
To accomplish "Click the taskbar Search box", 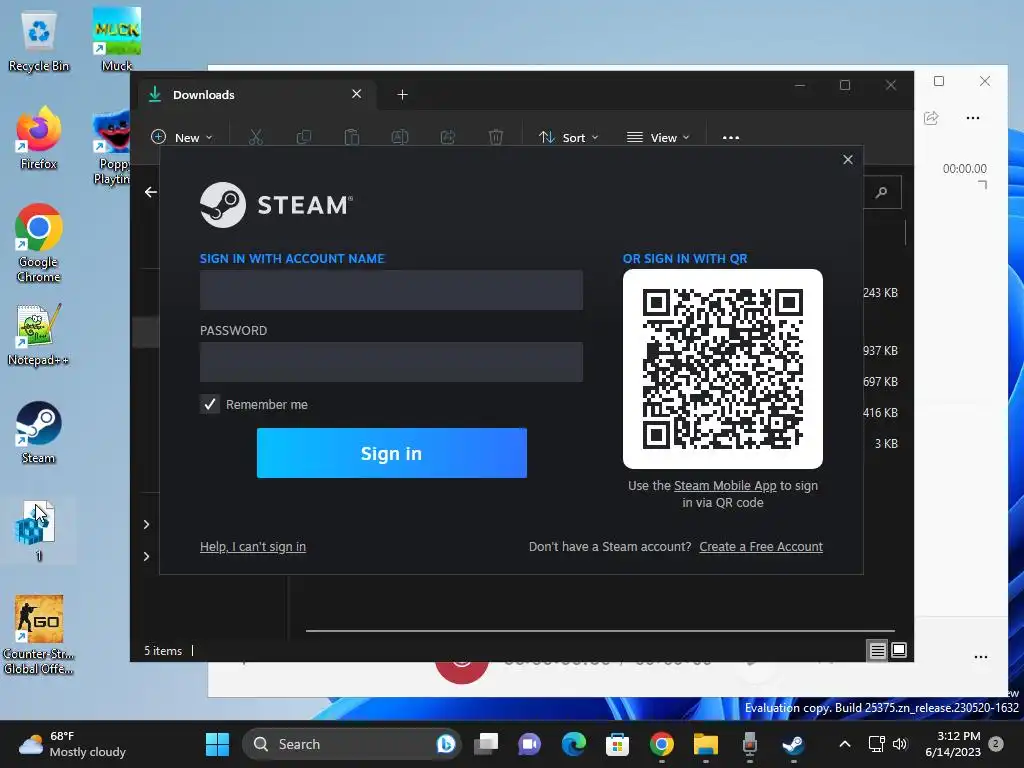I will pos(351,744).
